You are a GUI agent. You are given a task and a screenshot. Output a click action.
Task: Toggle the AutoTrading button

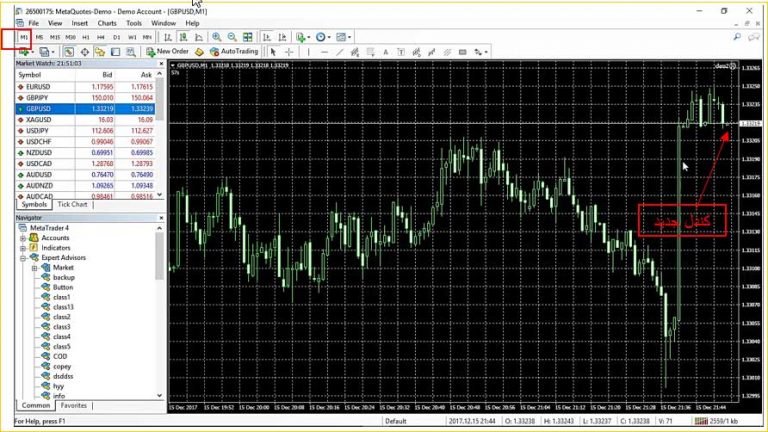[x=234, y=51]
